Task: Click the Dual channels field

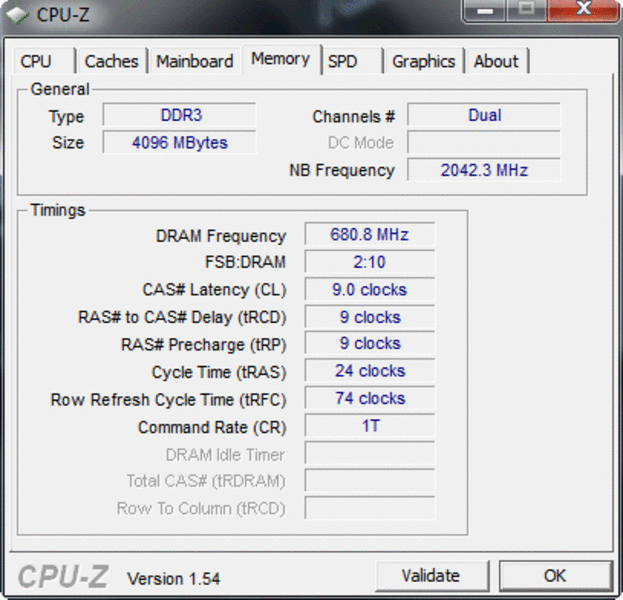Action: coord(484,115)
